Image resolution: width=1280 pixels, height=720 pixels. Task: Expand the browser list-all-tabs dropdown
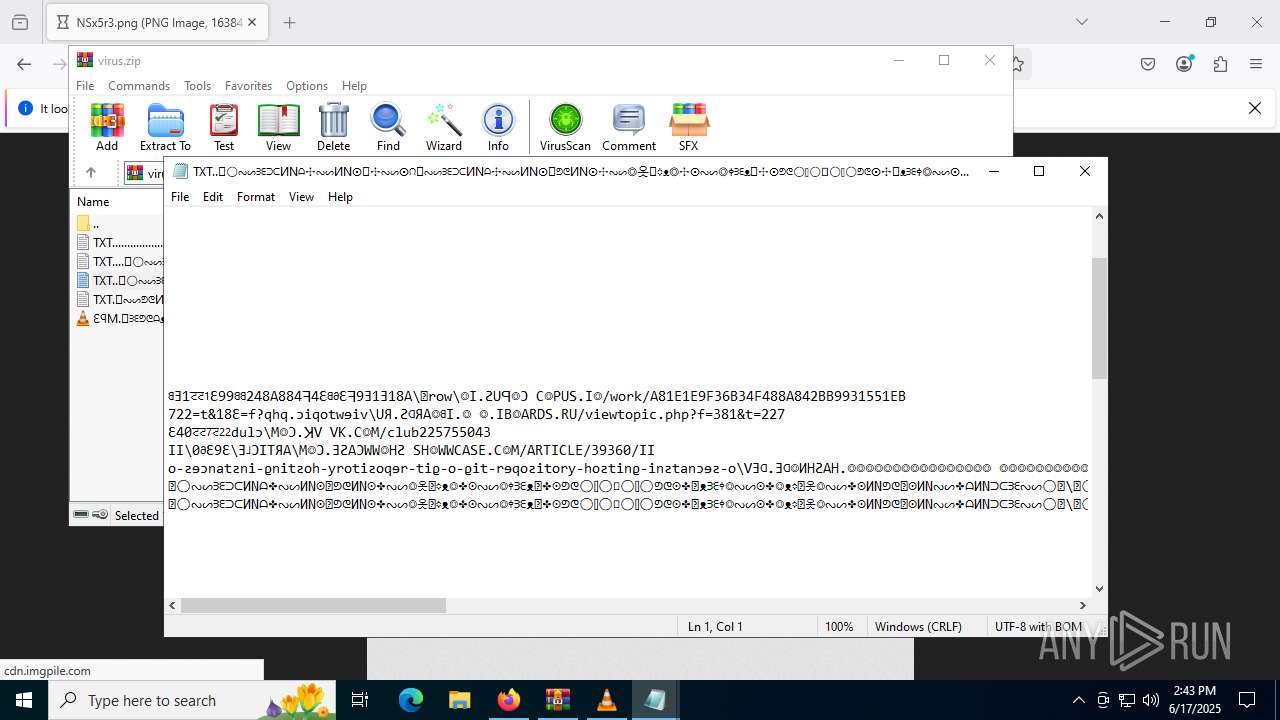[1082, 22]
